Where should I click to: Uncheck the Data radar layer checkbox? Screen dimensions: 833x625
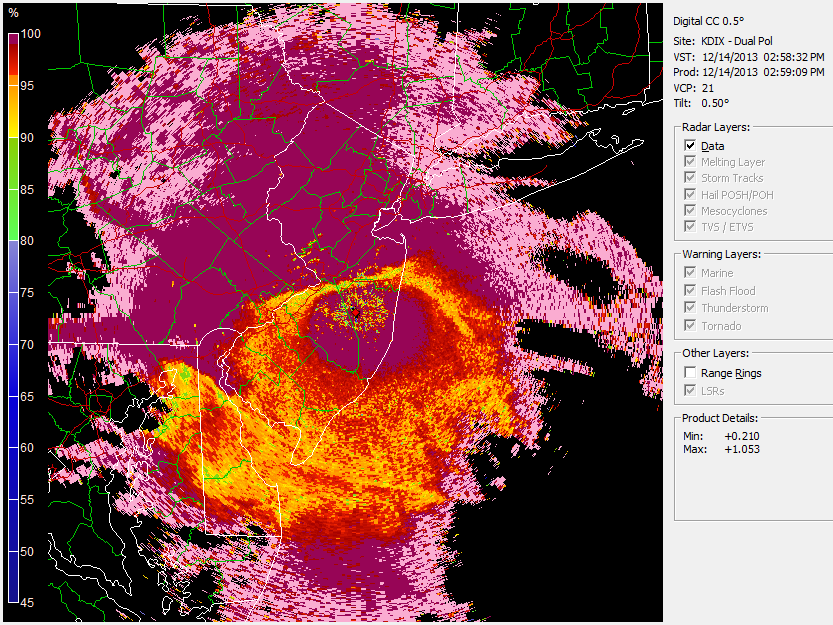[690, 146]
